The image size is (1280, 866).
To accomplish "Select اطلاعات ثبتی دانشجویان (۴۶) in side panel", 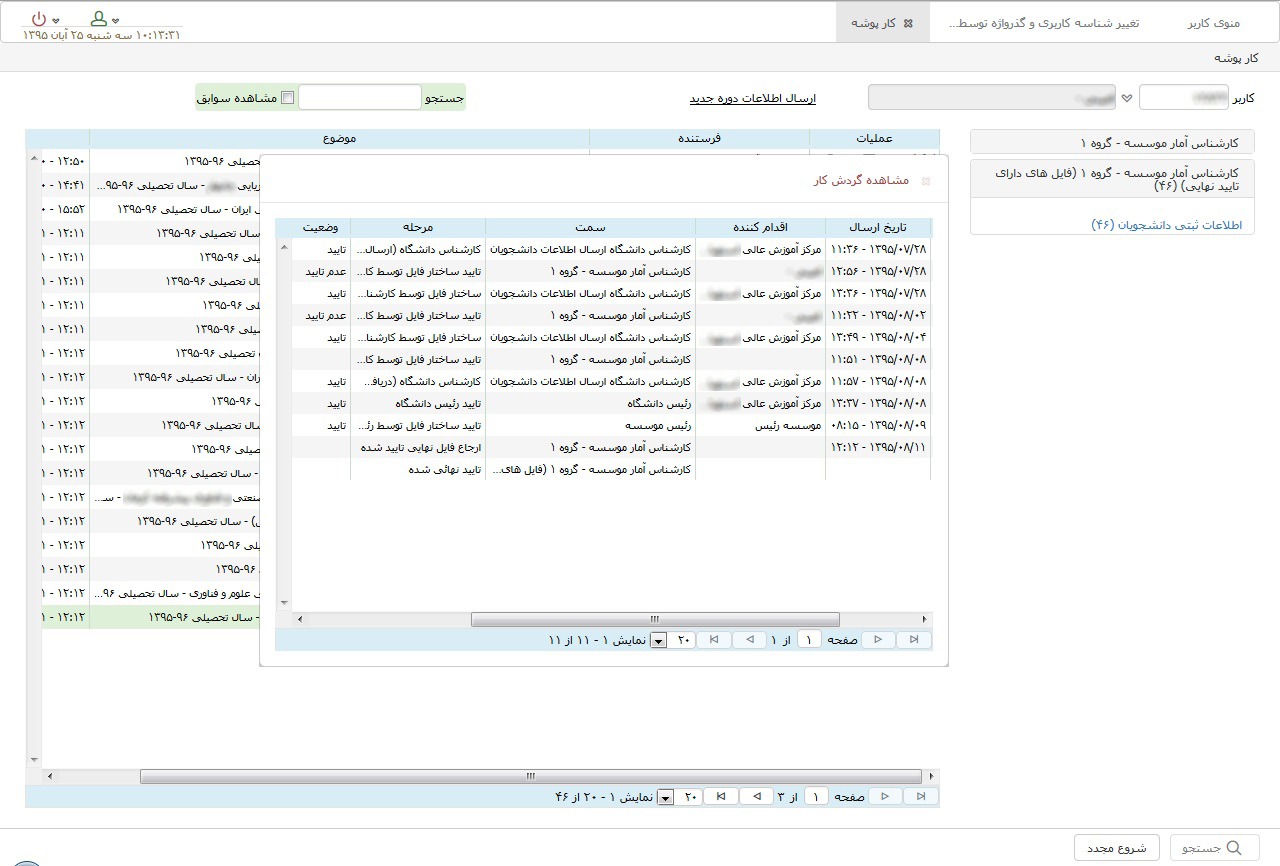I will [1166, 225].
